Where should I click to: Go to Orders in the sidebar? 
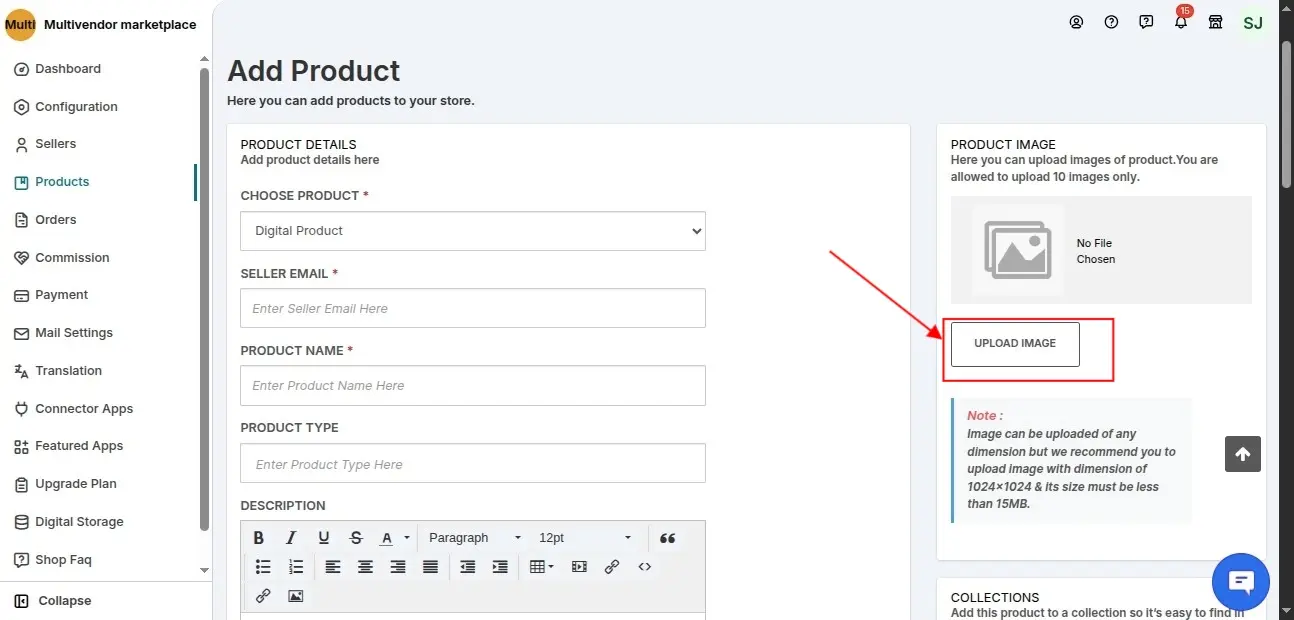tap(56, 220)
